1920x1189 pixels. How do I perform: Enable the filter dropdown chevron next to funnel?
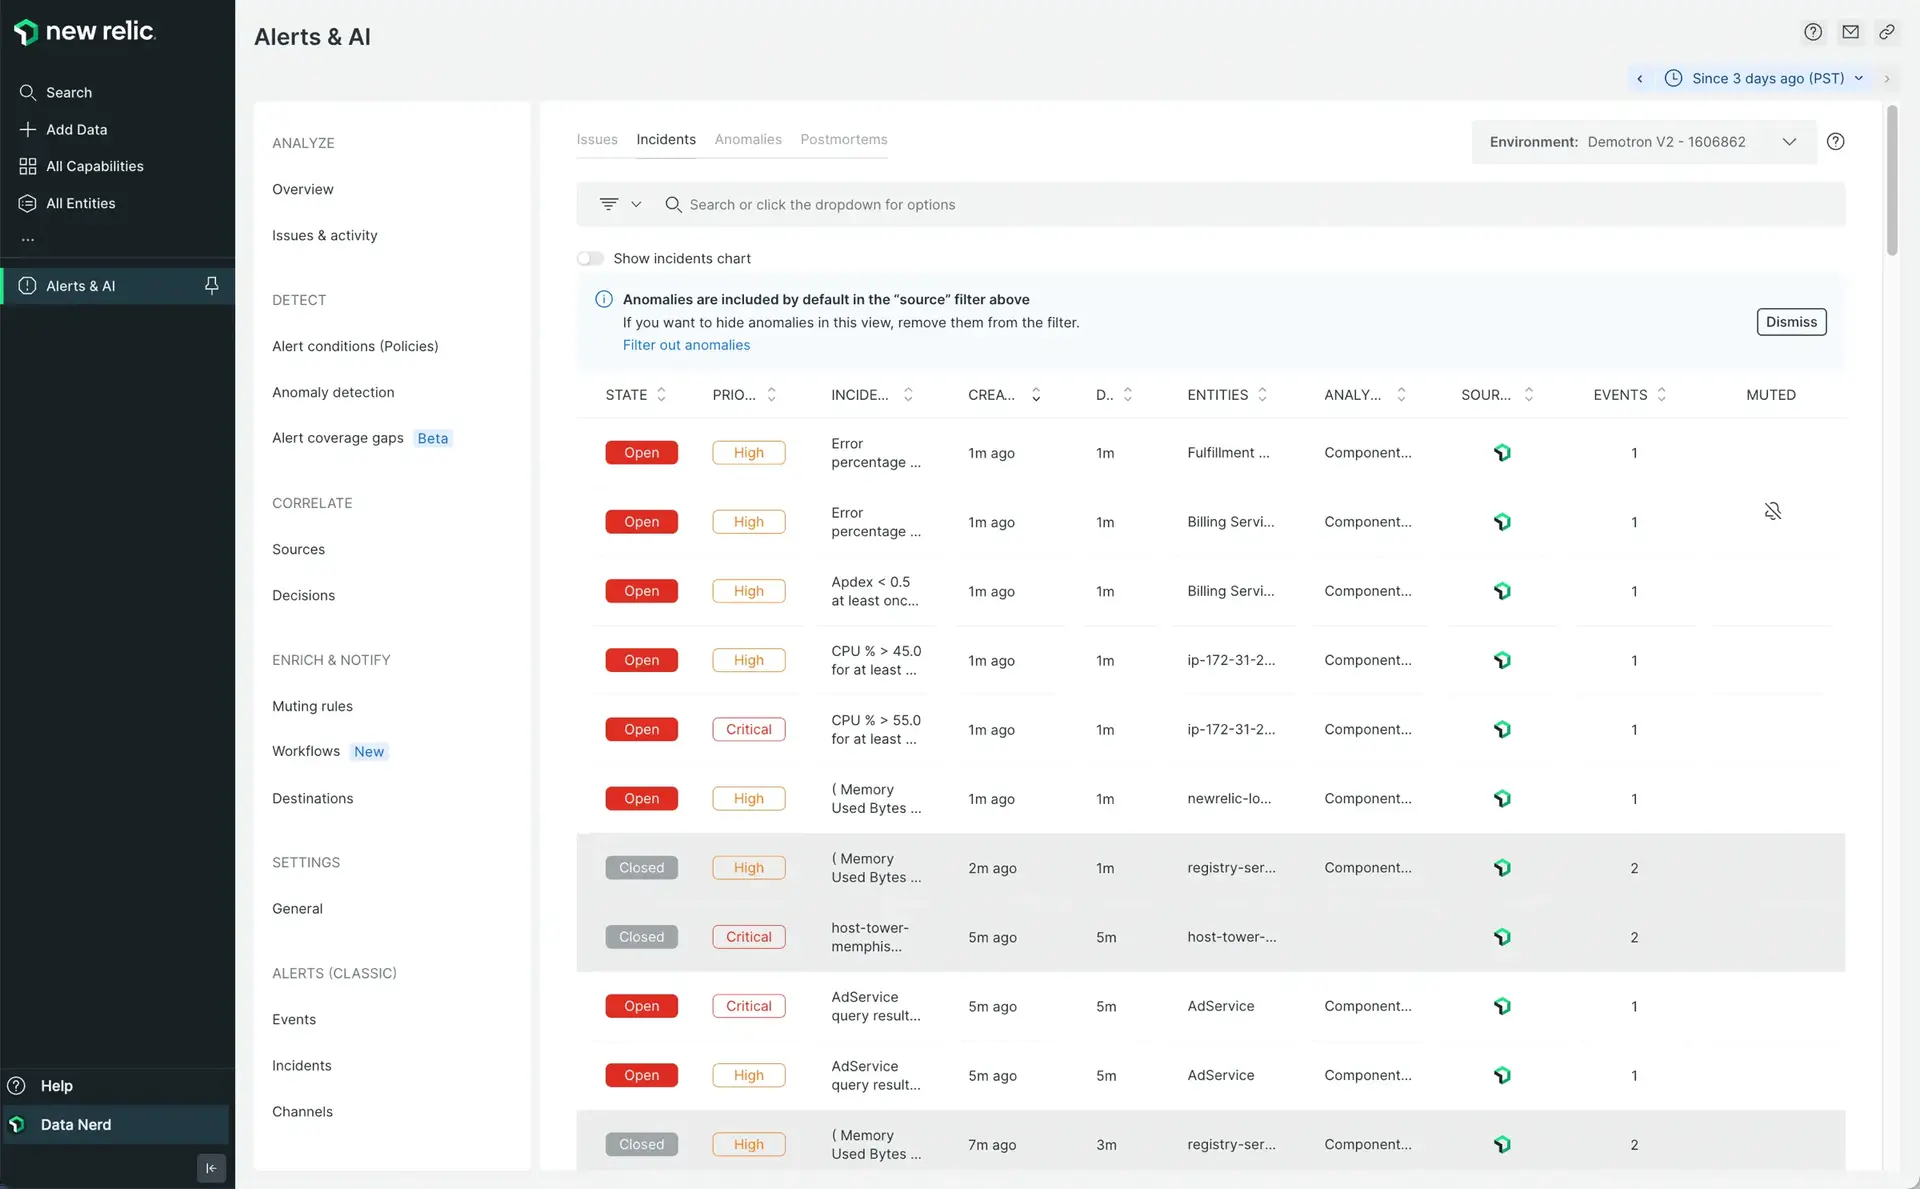635,204
